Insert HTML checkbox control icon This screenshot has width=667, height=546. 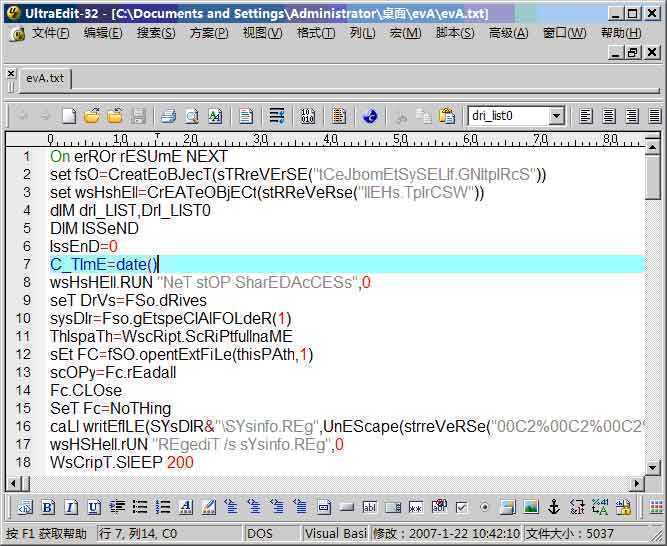[x=462, y=507]
